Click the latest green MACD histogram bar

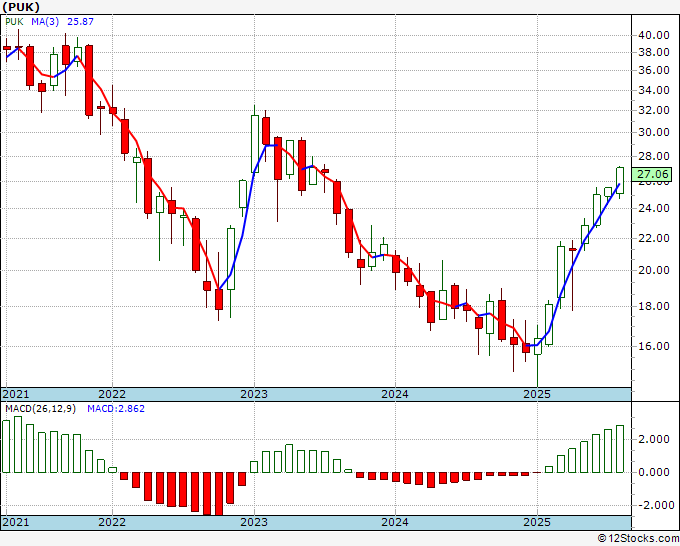620,449
